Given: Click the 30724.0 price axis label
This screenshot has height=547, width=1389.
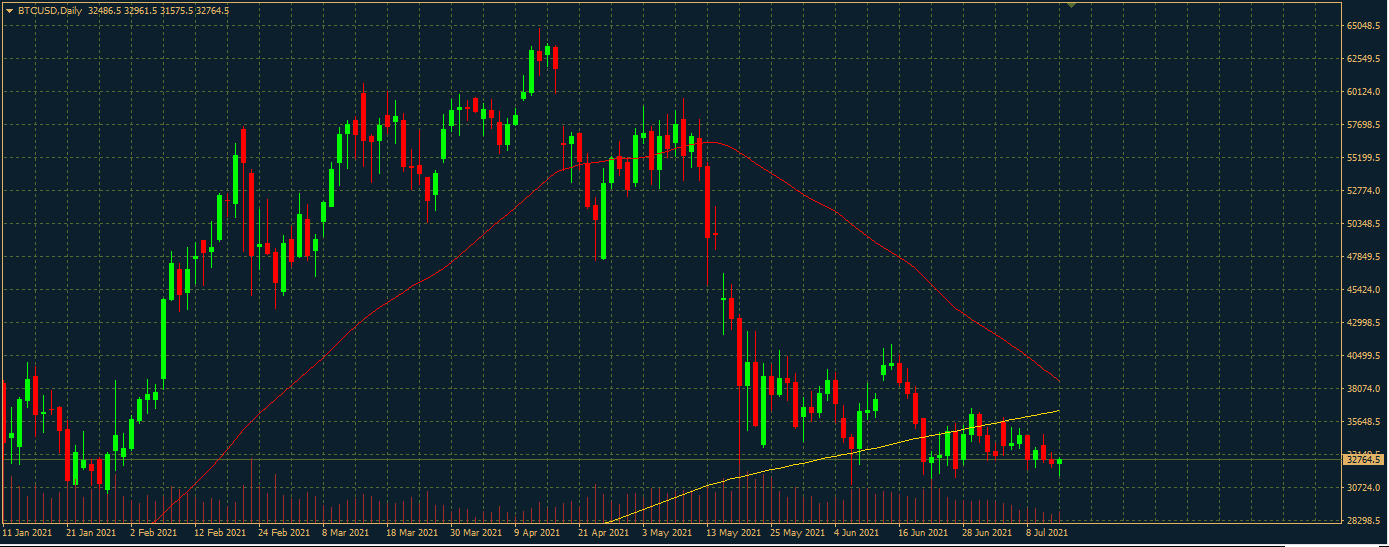Looking at the screenshot, I should pos(1364,488).
